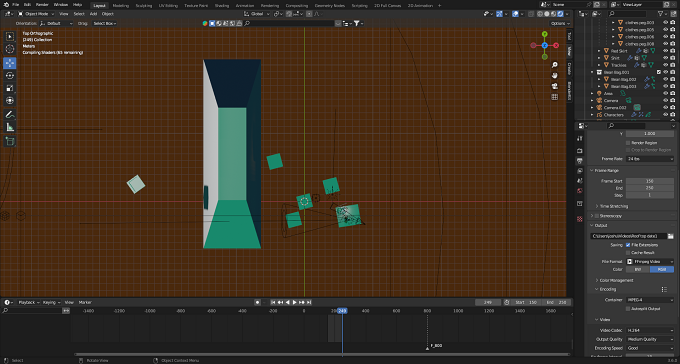Open the Render properties tab icon
680x364 pixels.
click(580, 151)
